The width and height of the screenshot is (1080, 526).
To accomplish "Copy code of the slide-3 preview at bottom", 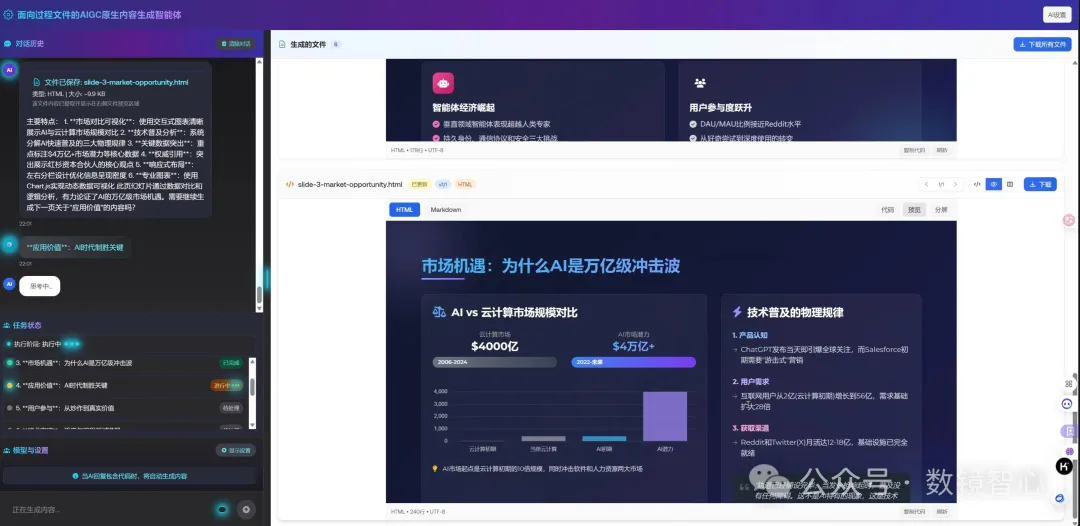I will pos(913,512).
